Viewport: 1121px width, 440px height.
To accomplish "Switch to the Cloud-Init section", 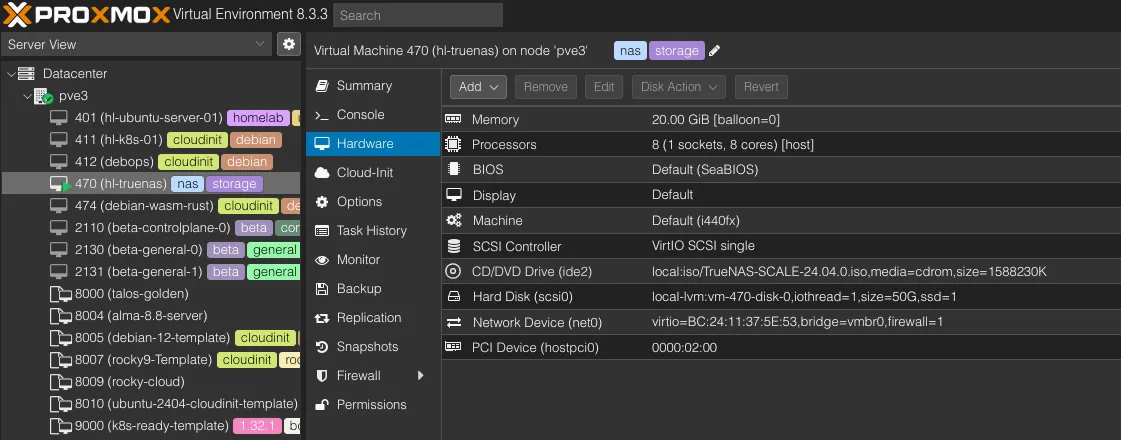I will tap(364, 173).
